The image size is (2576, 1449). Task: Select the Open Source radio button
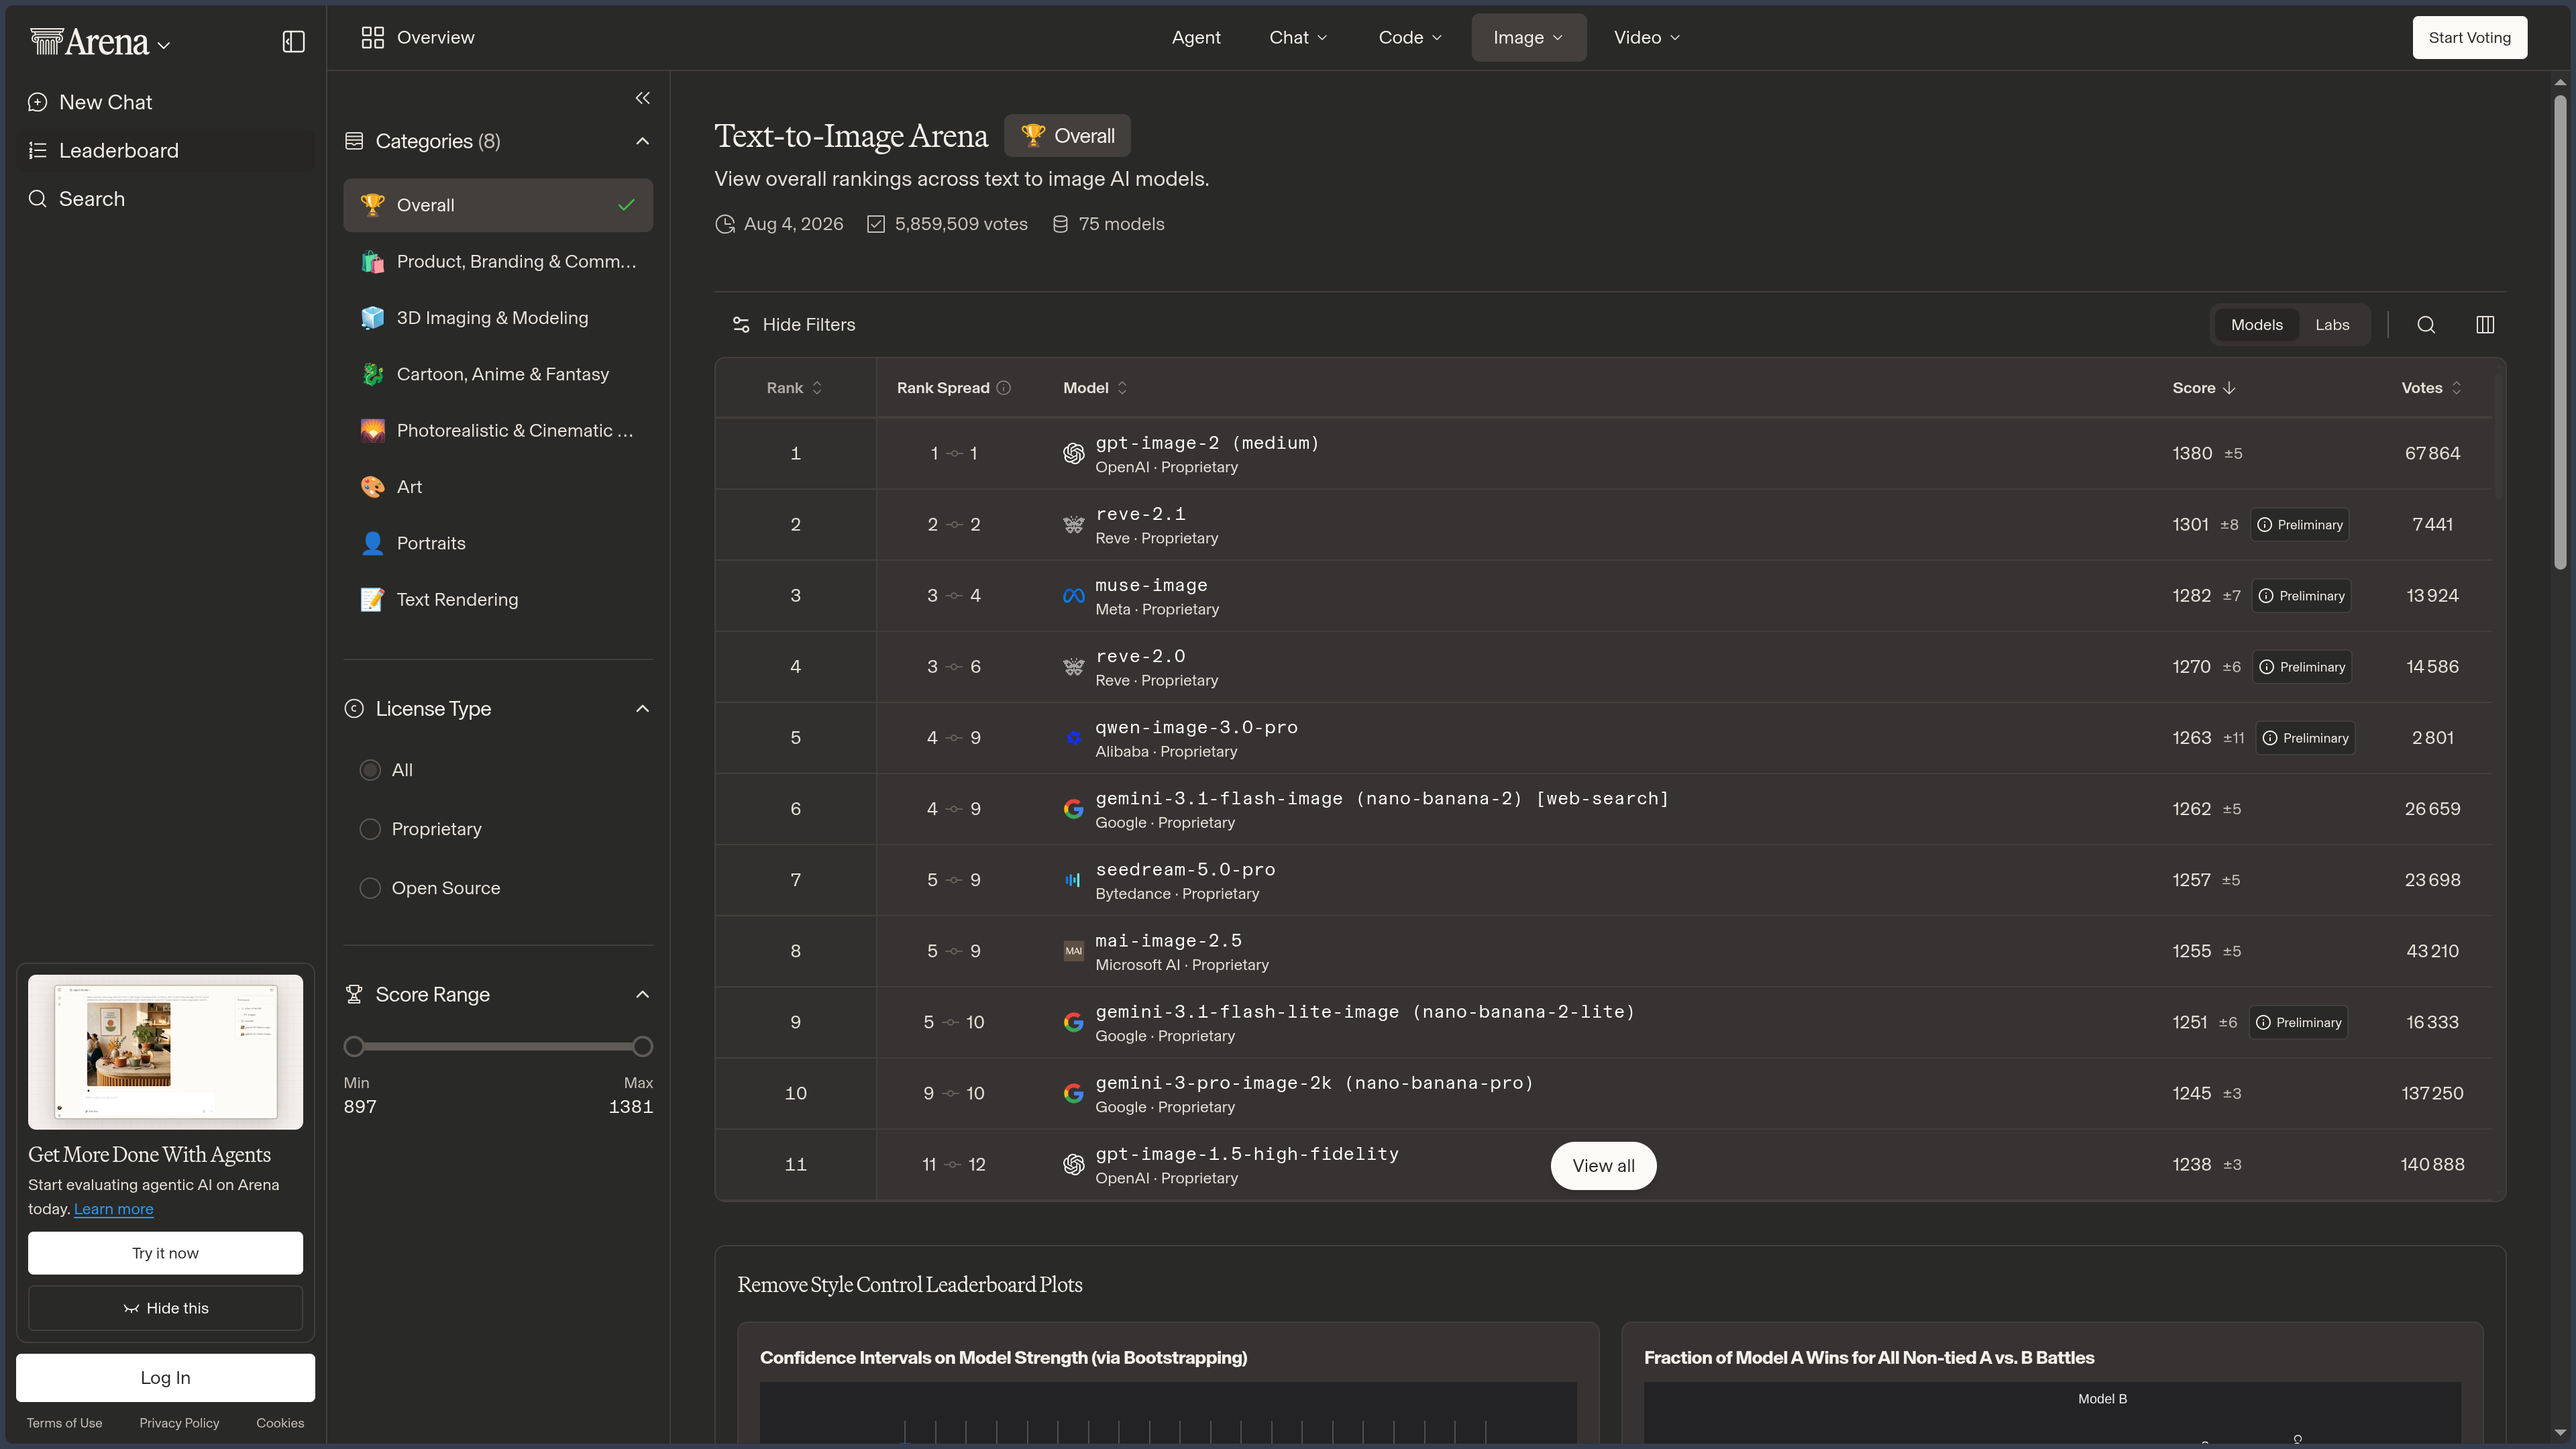pos(370,888)
